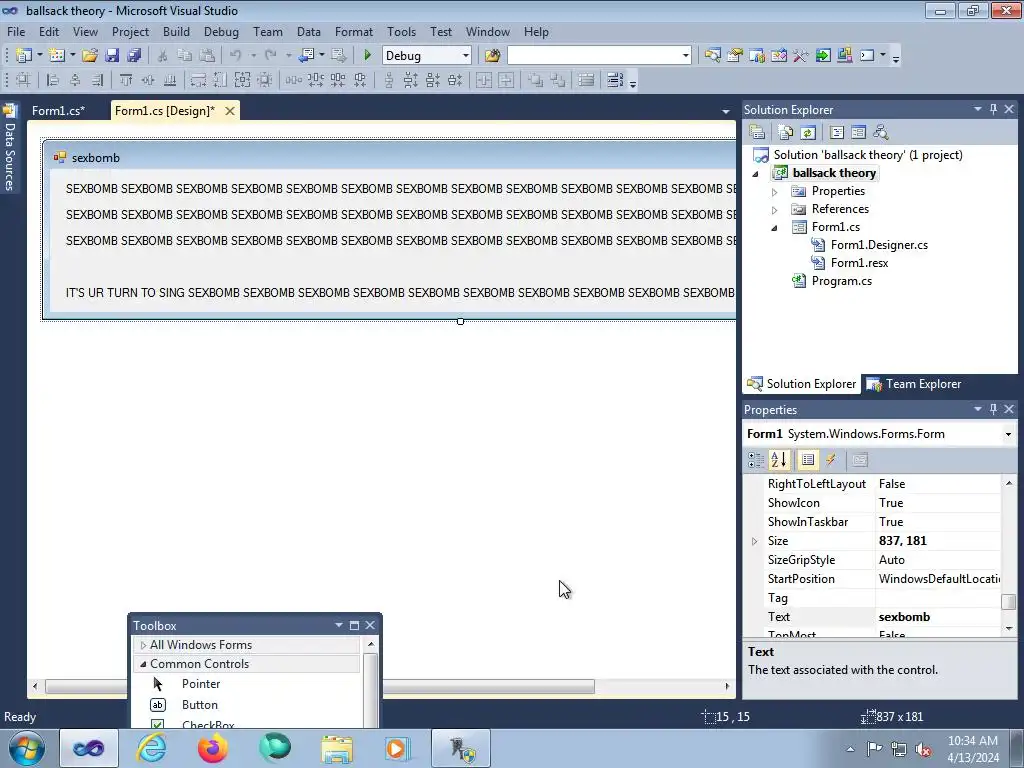The width and height of the screenshot is (1024, 768).
Task: Expand the References node in Solution Explorer
Action: 775,210
